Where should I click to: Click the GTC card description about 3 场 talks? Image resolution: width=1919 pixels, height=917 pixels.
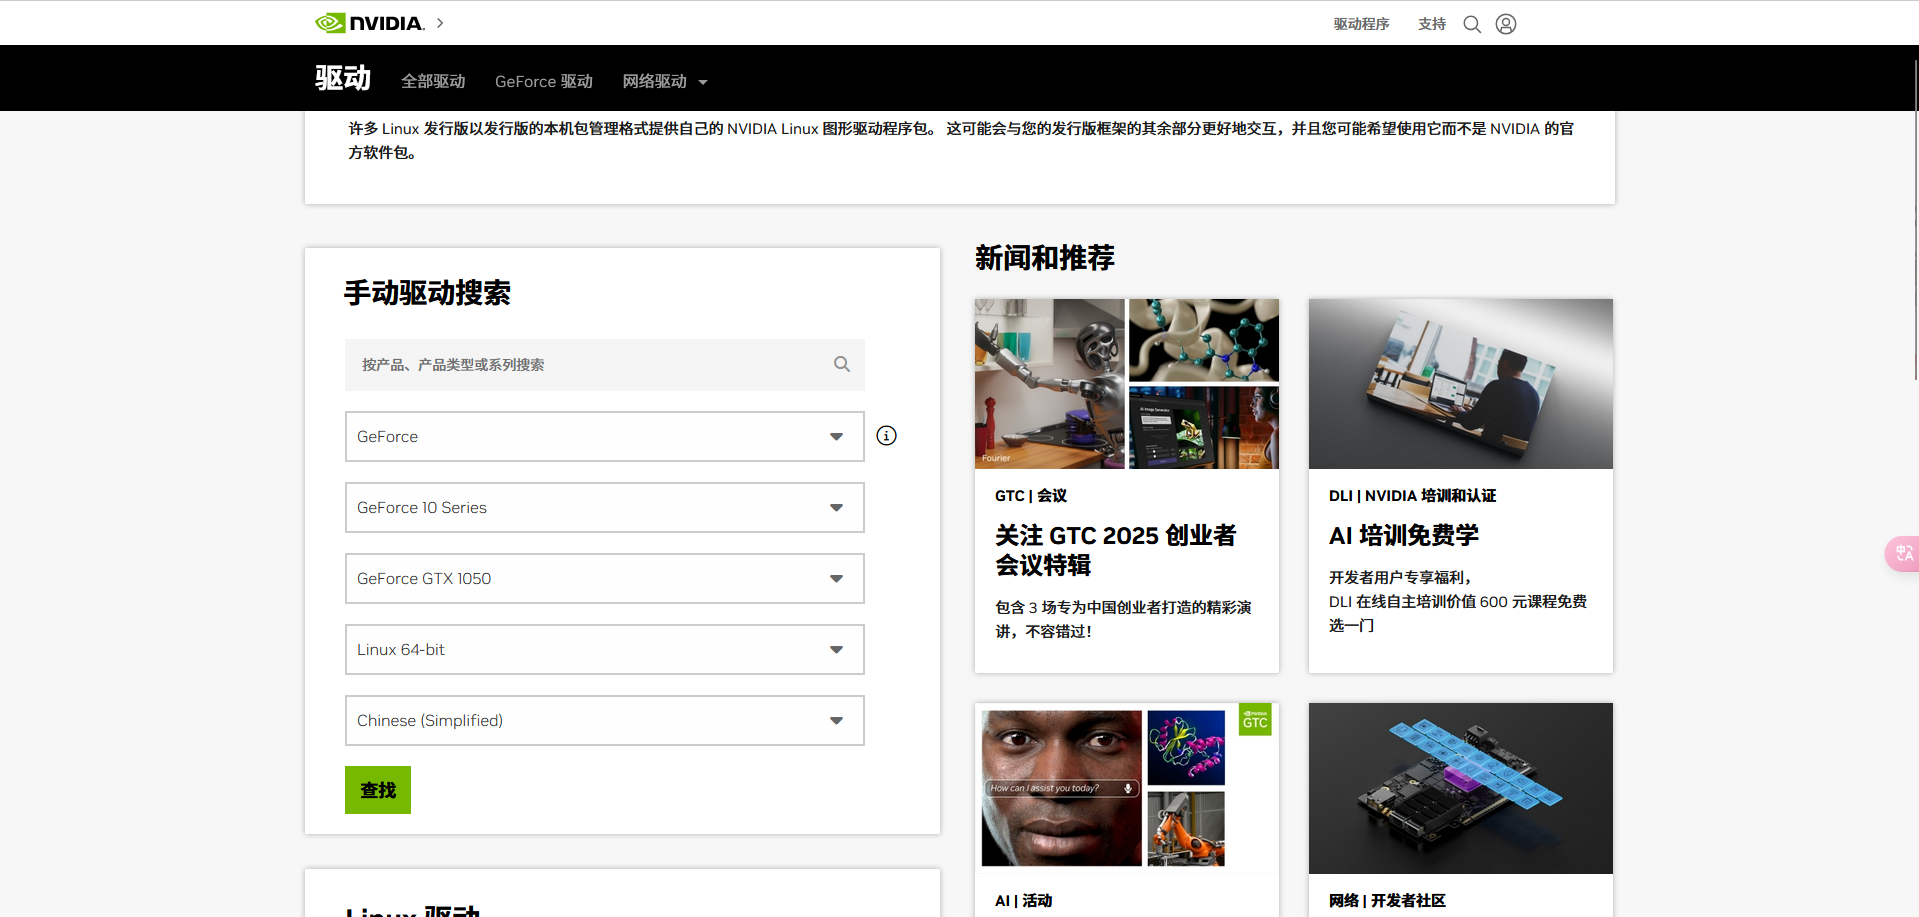point(1123,619)
